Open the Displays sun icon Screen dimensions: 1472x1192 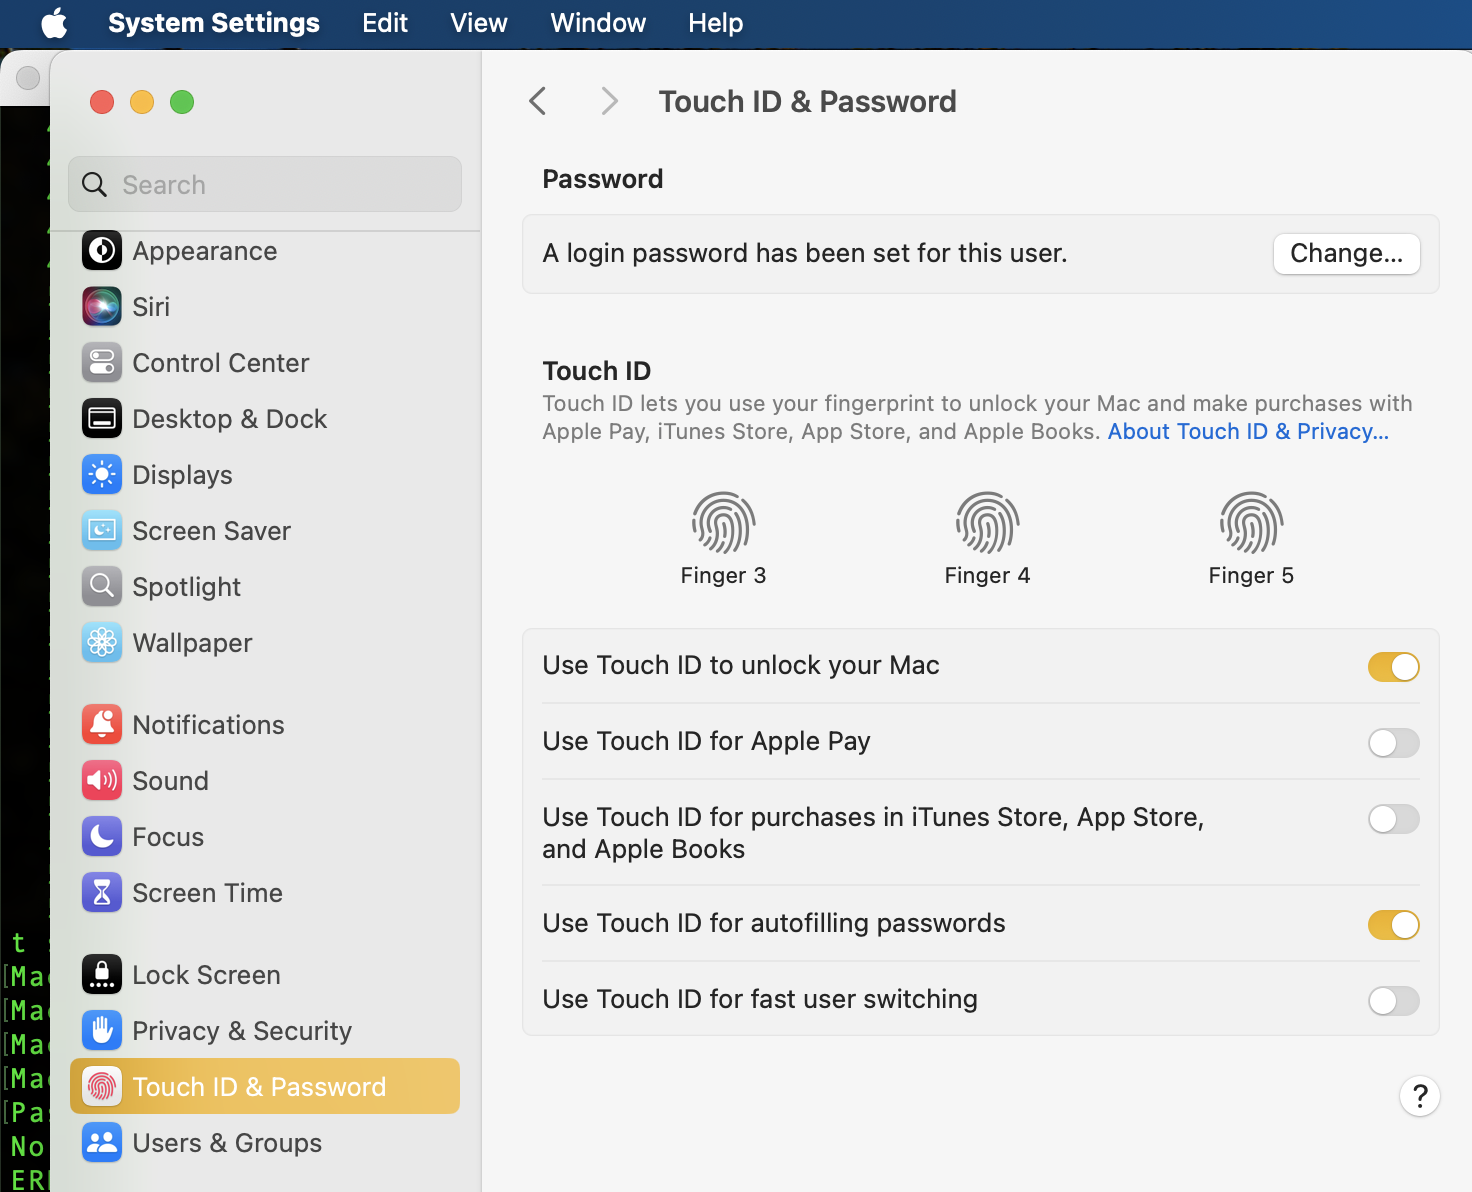[x=102, y=475]
